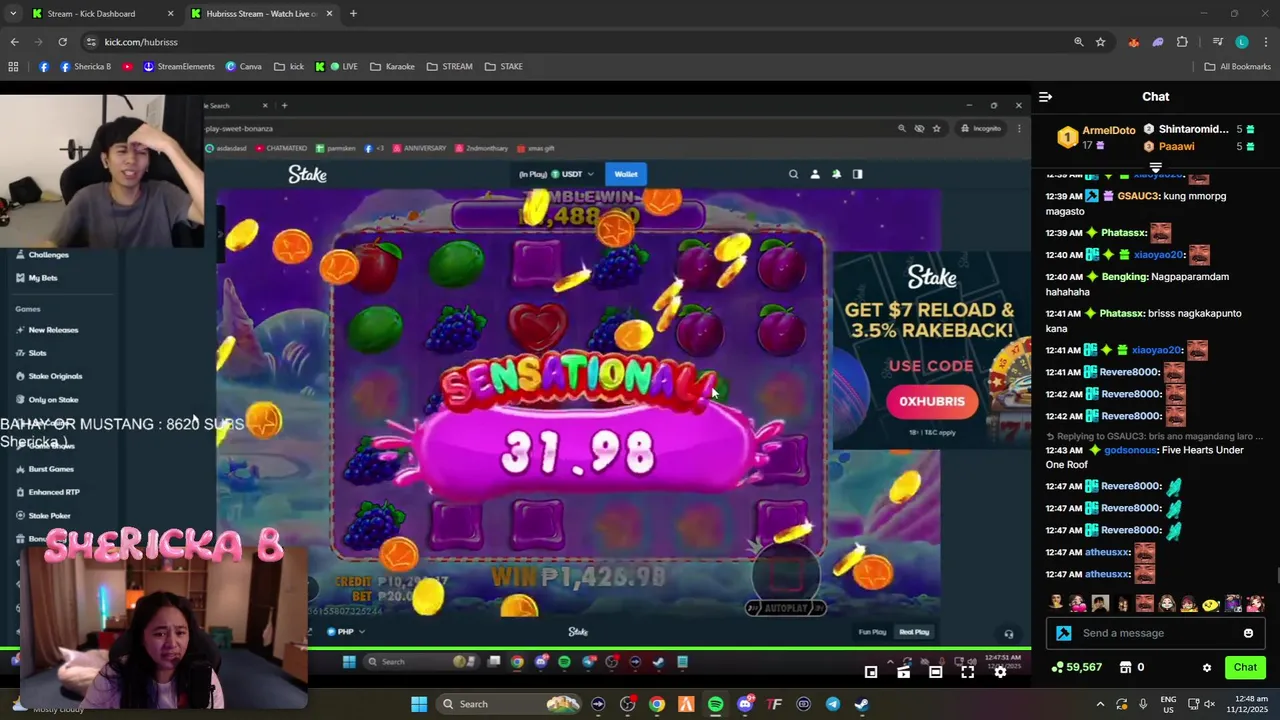Screen dimensions: 1280x720
Task: Open Steam from the taskbar
Action: 861,704
